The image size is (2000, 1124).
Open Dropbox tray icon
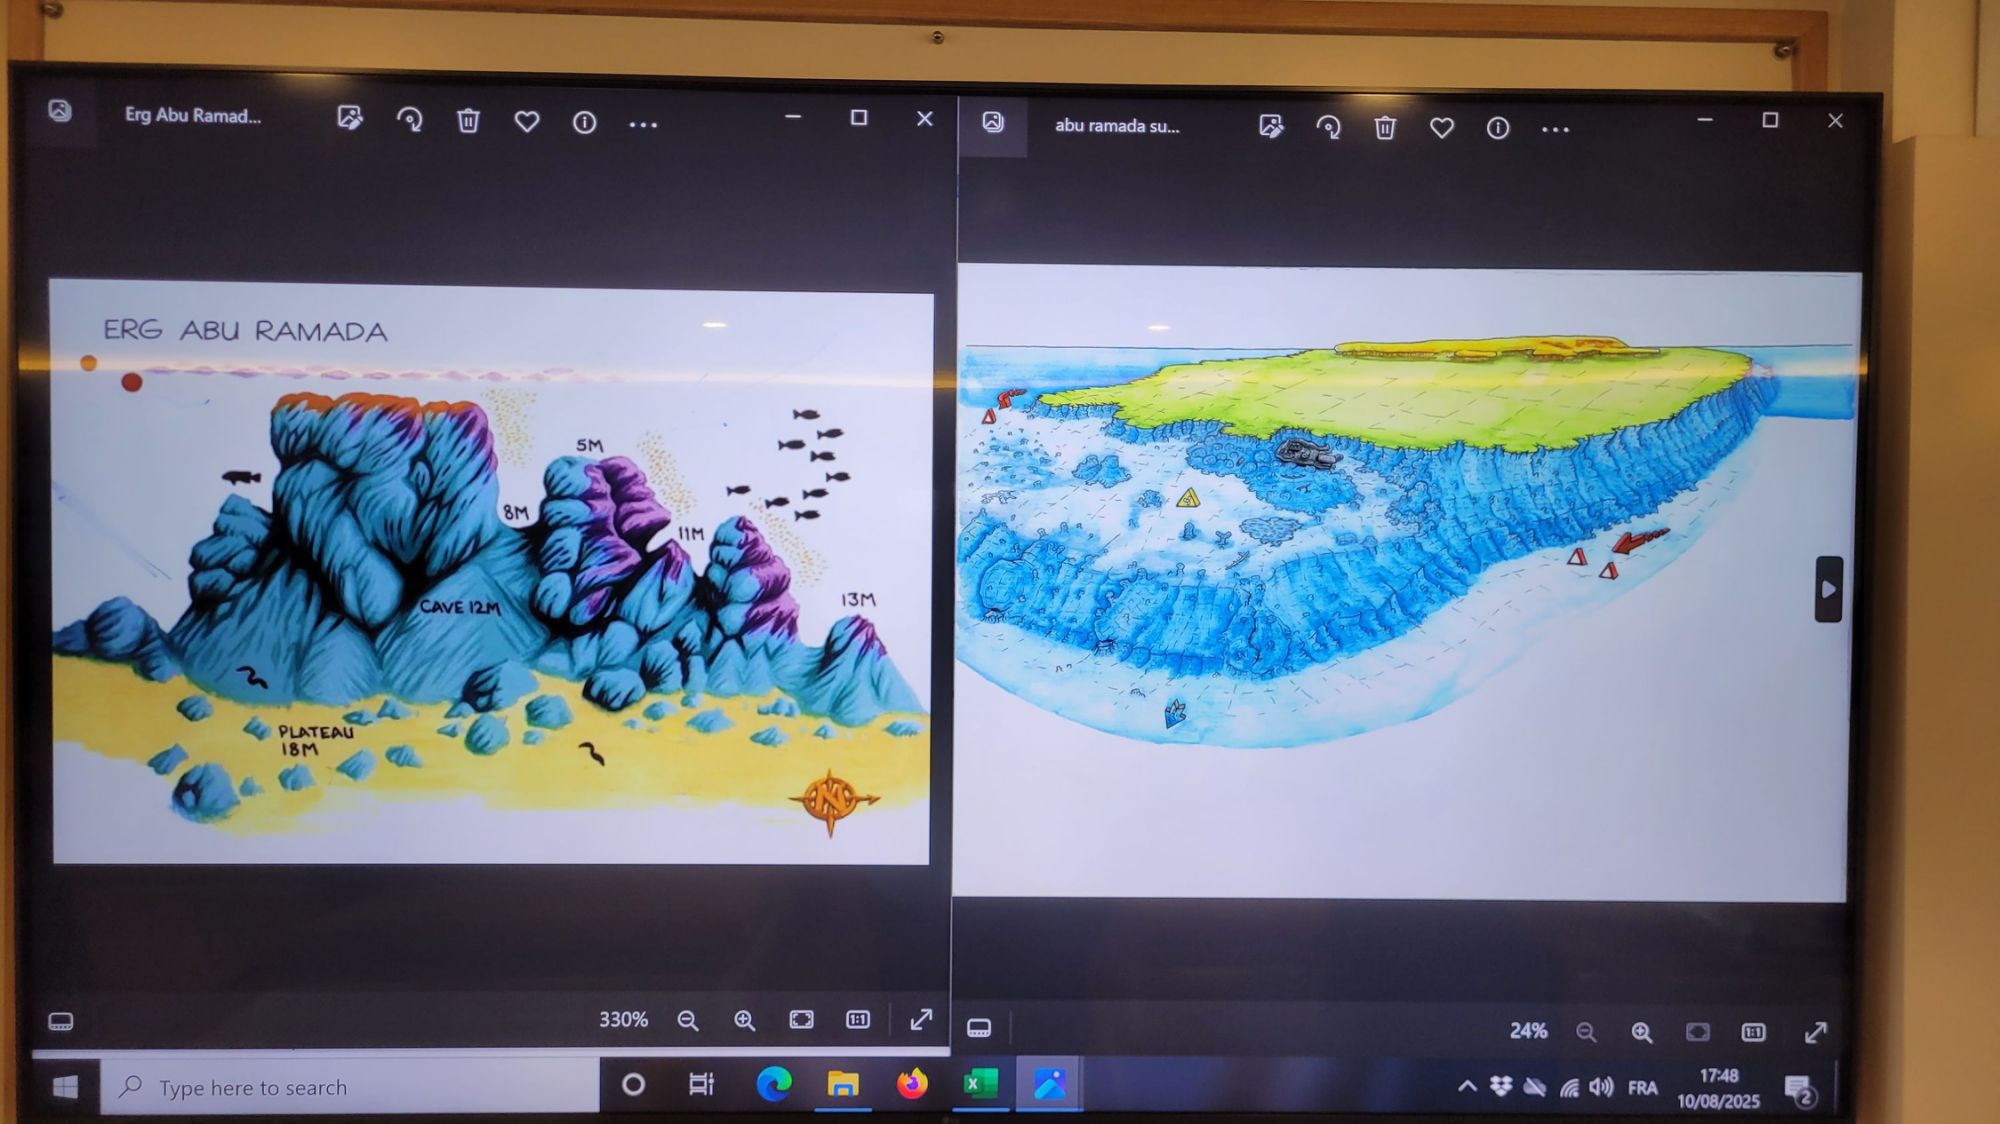point(1500,1086)
